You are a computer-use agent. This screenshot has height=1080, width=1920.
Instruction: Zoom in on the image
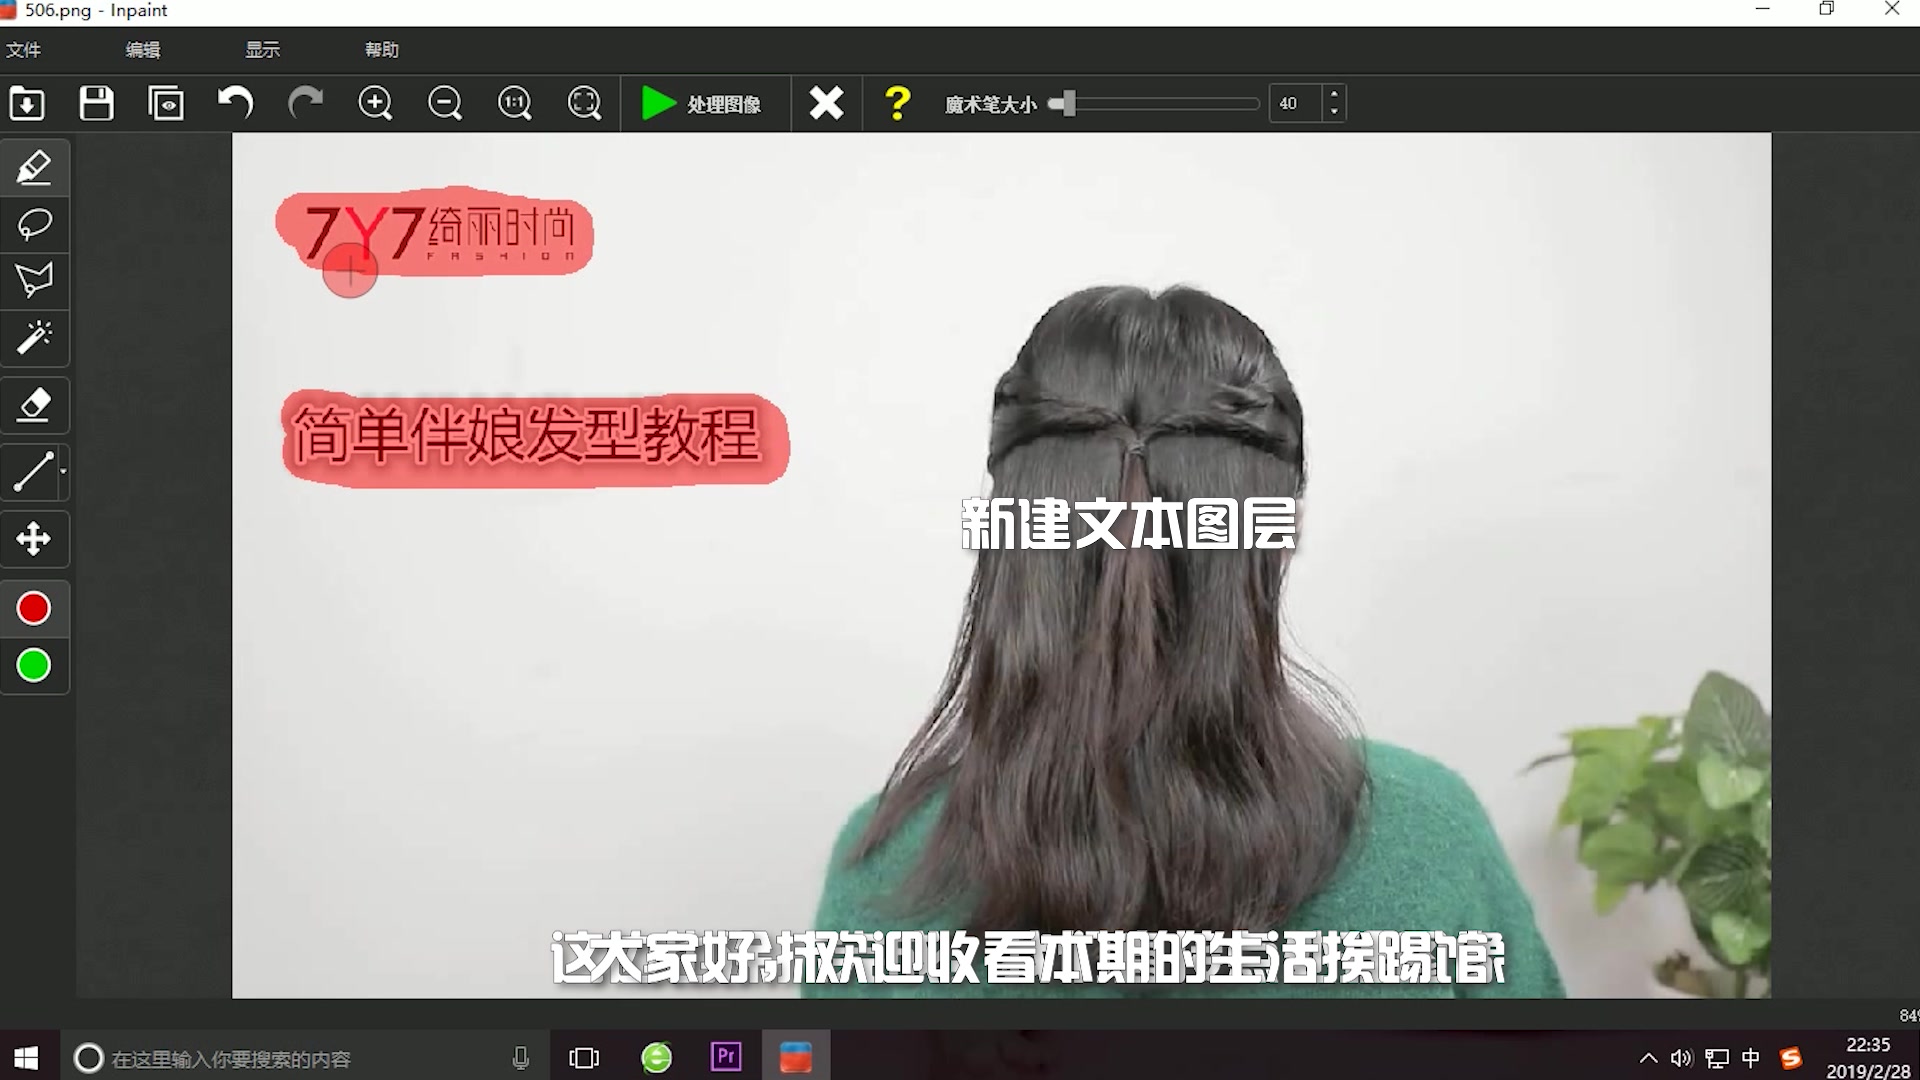(x=376, y=103)
